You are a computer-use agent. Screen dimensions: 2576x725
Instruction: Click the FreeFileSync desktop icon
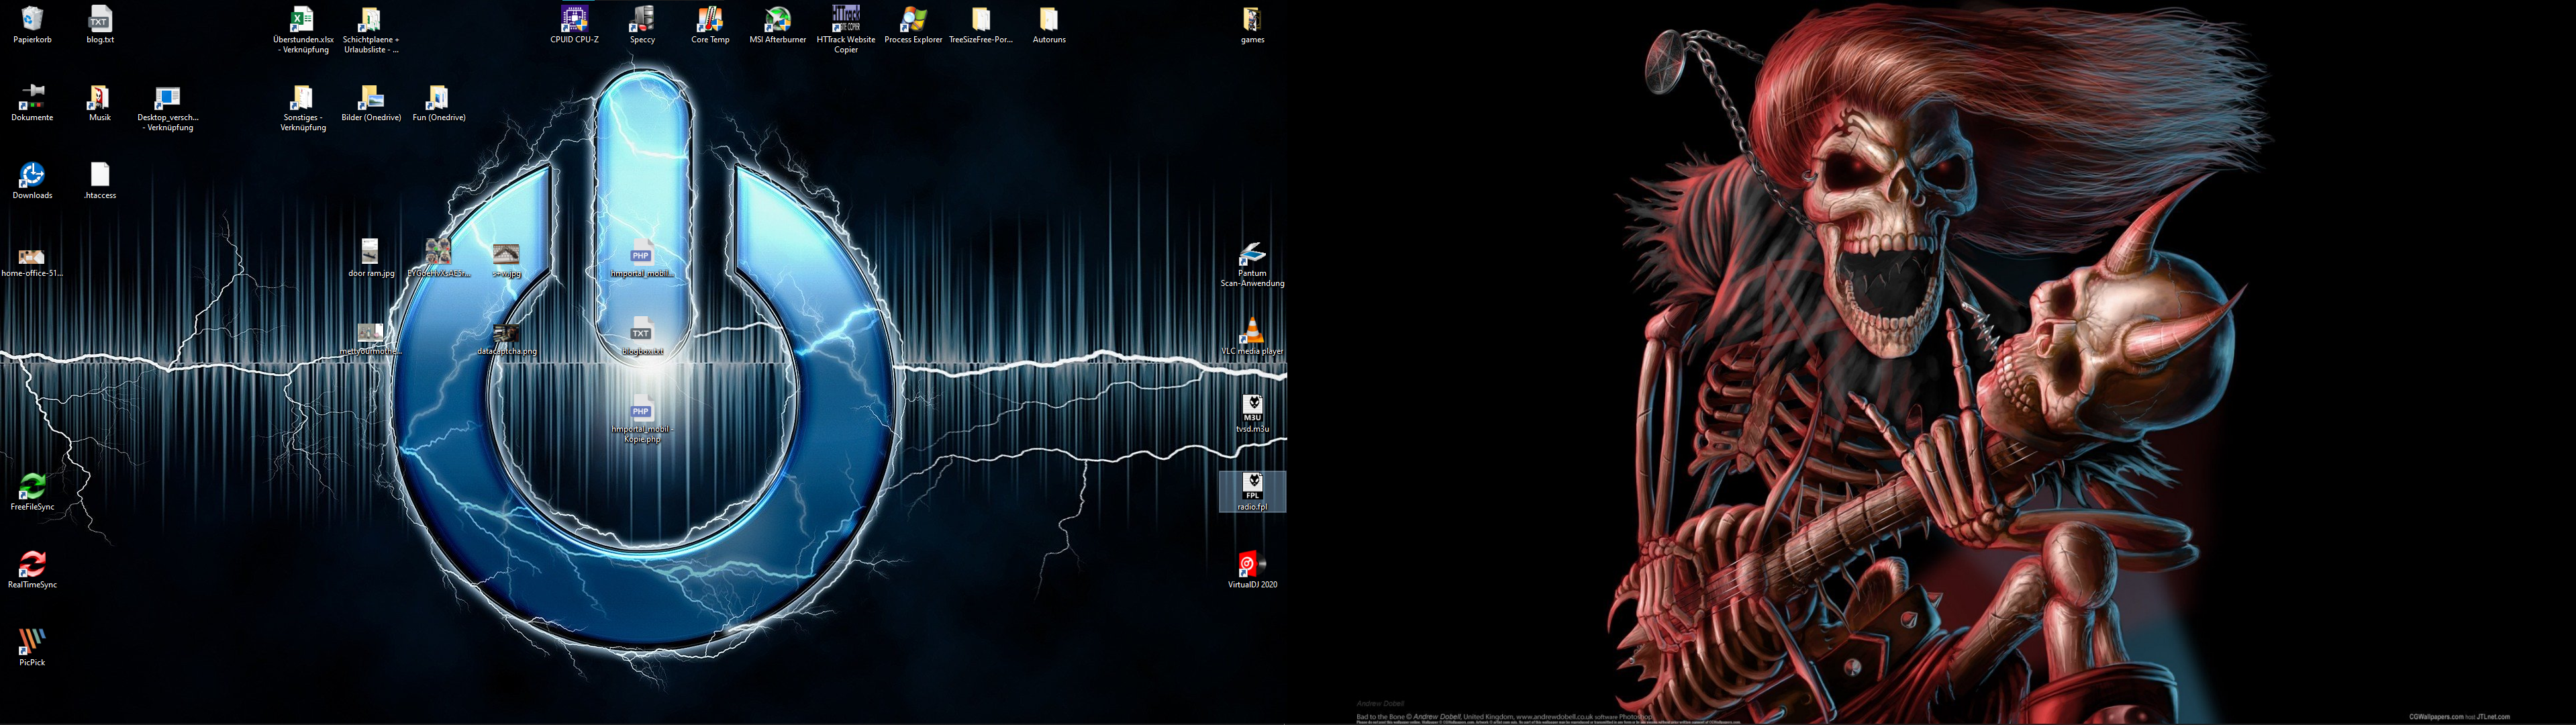(x=32, y=487)
